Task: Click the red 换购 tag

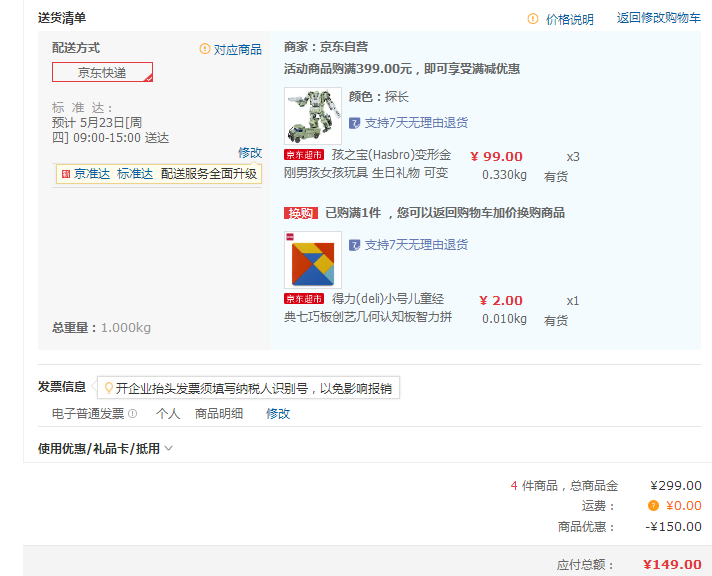Action: (301, 213)
